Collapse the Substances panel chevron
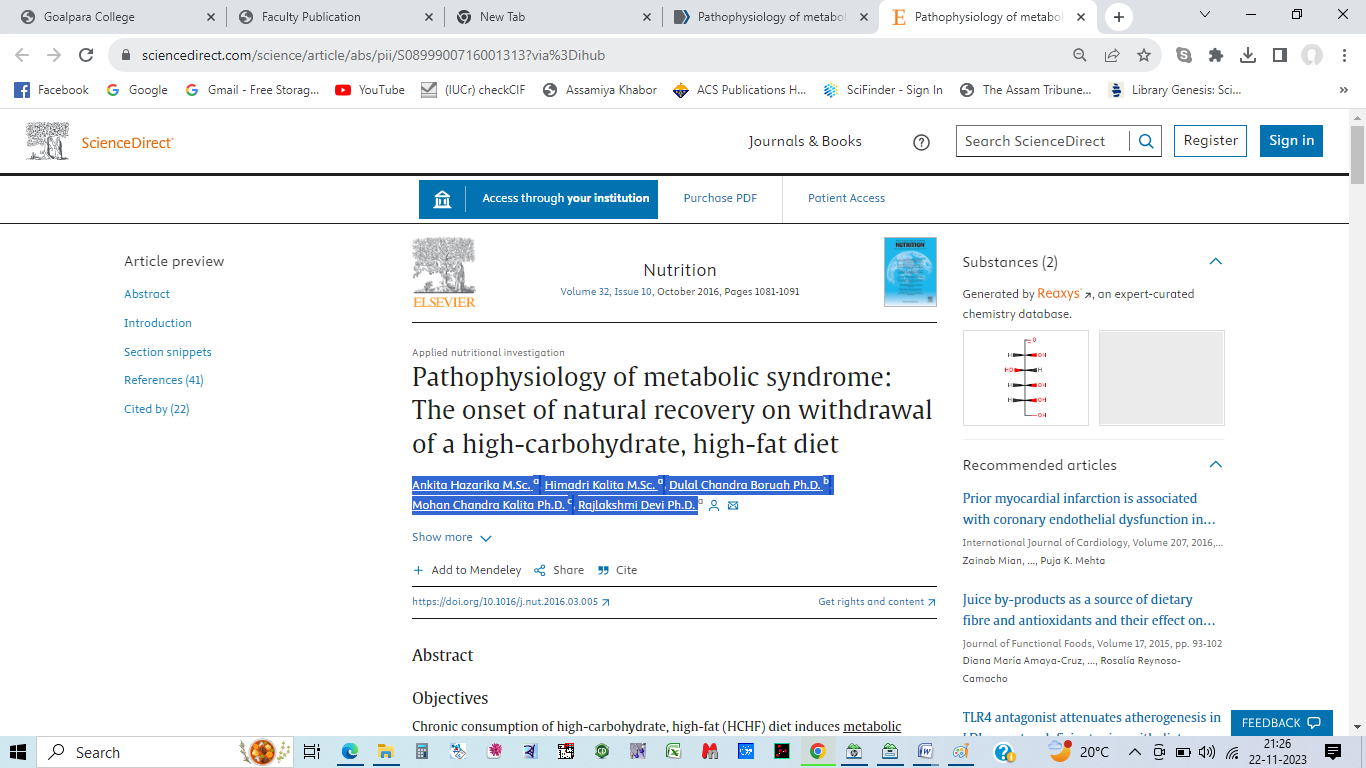Viewport: 1366px width, 768px height. (1215, 262)
